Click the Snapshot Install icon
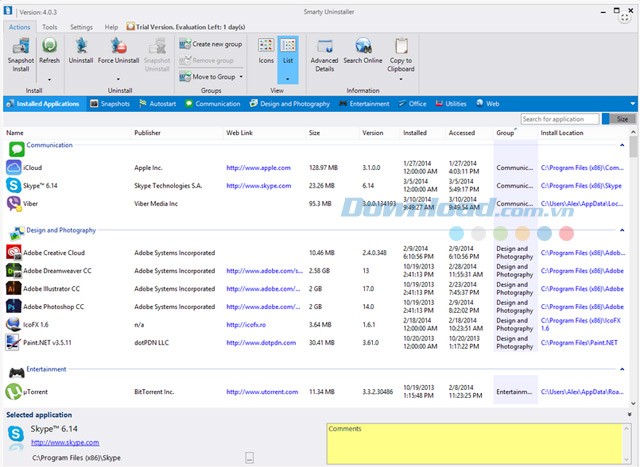The height and width of the screenshot is (467, 640). pyautogui.click(x=20, y=48)
